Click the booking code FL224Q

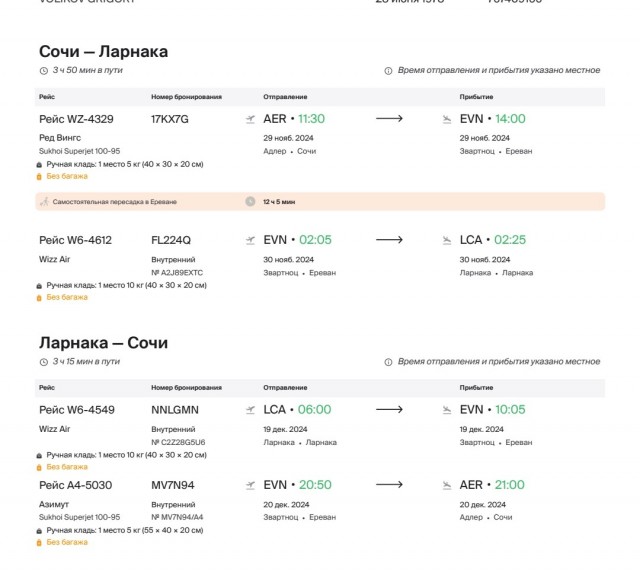[171, 240]
